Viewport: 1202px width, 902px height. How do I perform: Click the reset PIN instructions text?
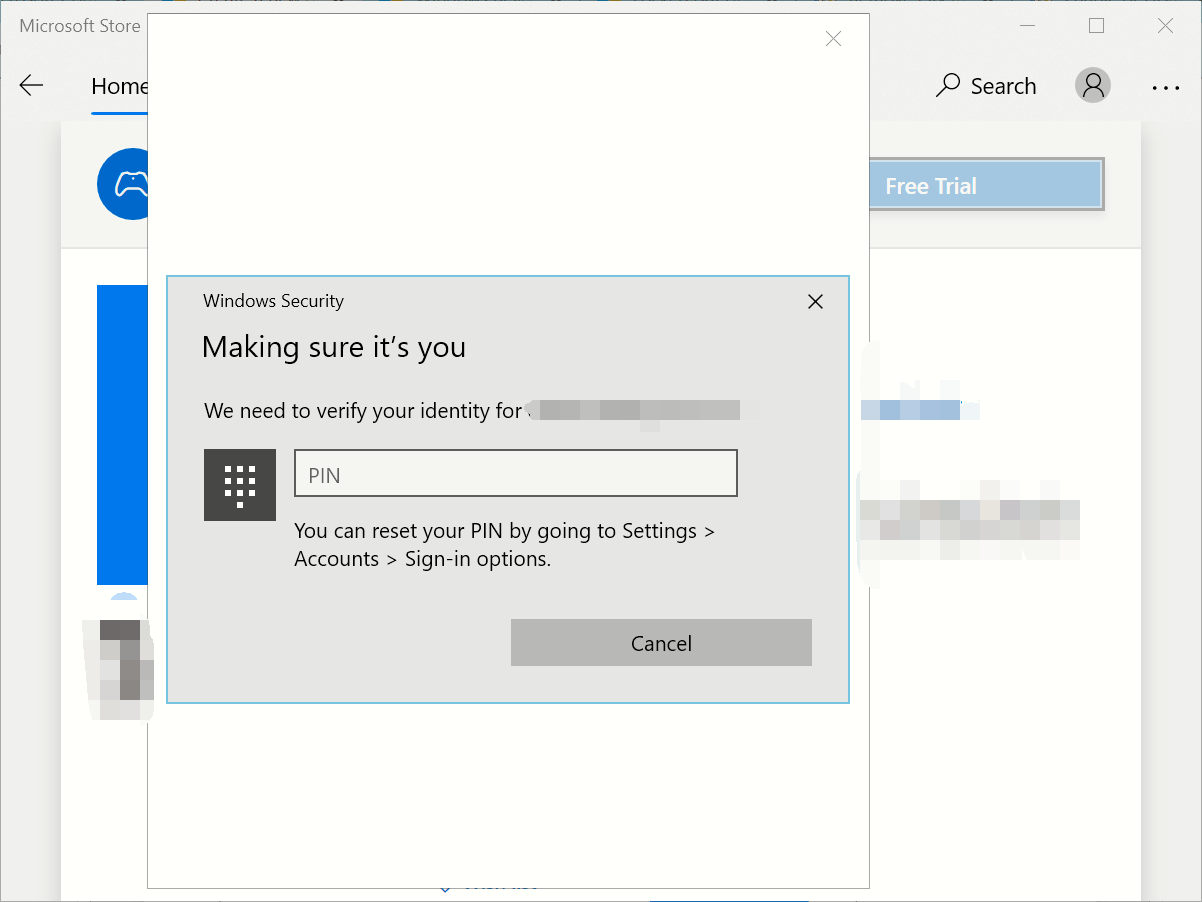tap(504, 545)
